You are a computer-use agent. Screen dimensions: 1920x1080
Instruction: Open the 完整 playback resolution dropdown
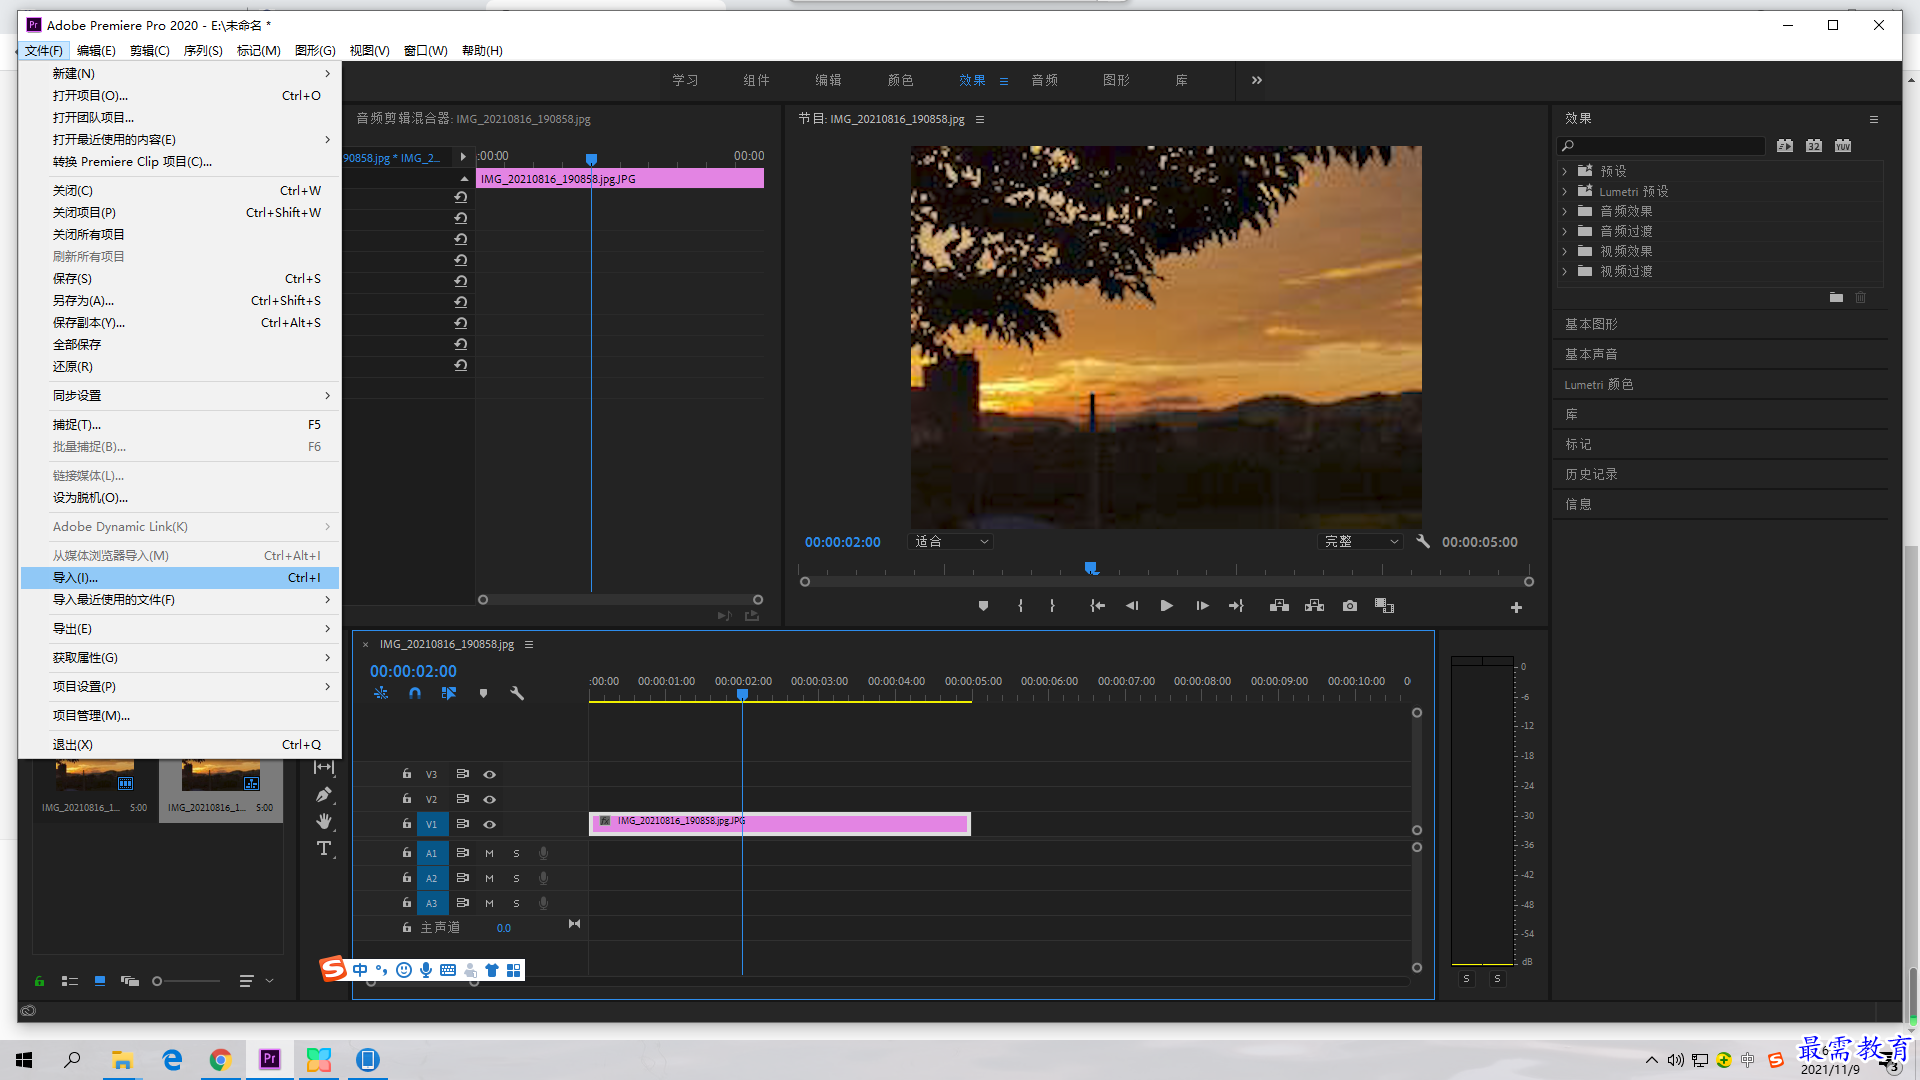[x=1361, y=541]
